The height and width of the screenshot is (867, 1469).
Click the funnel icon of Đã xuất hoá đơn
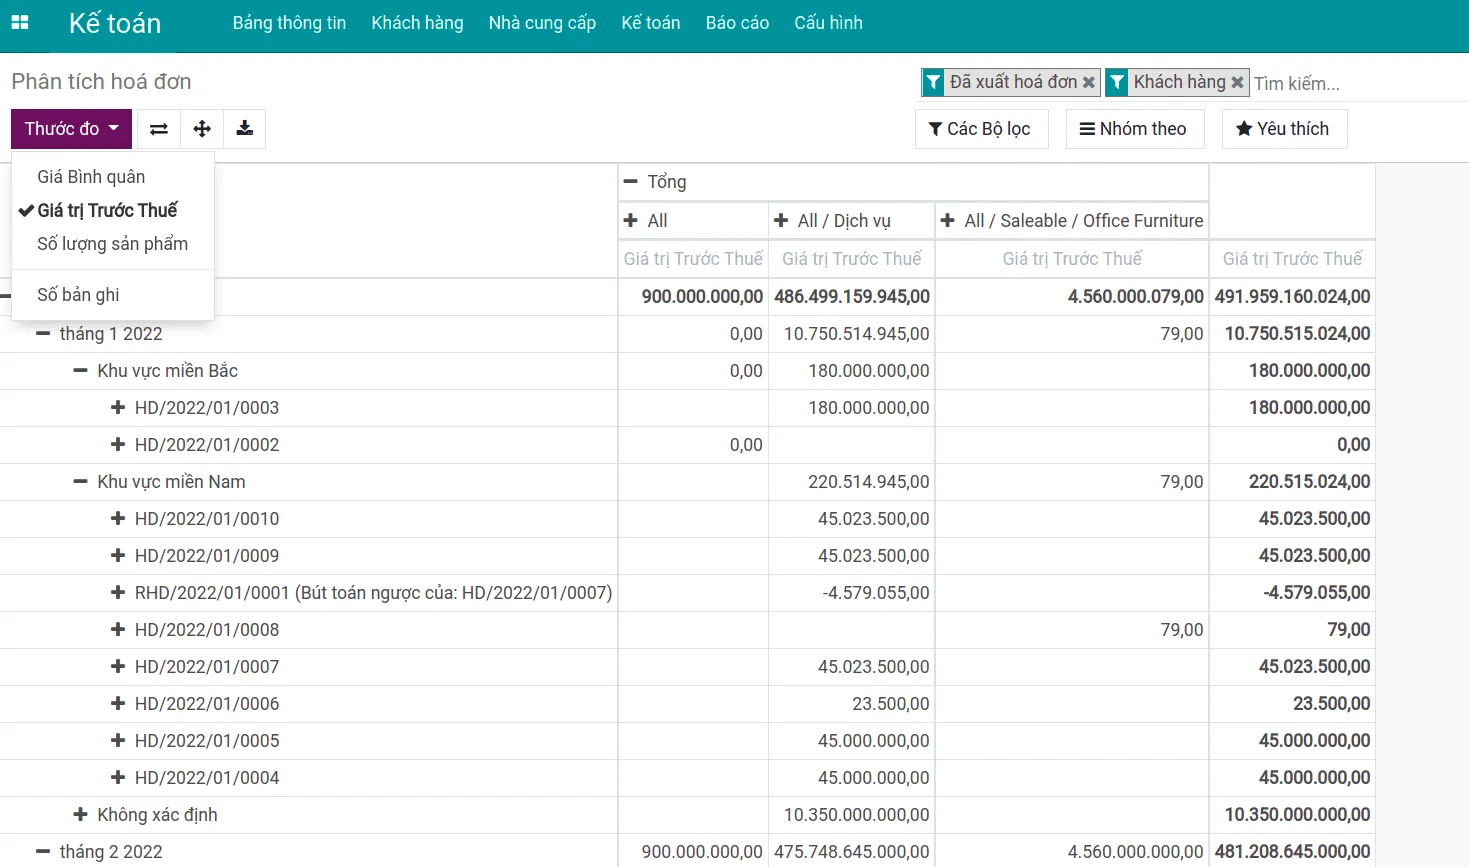click(x=933, y=82)
